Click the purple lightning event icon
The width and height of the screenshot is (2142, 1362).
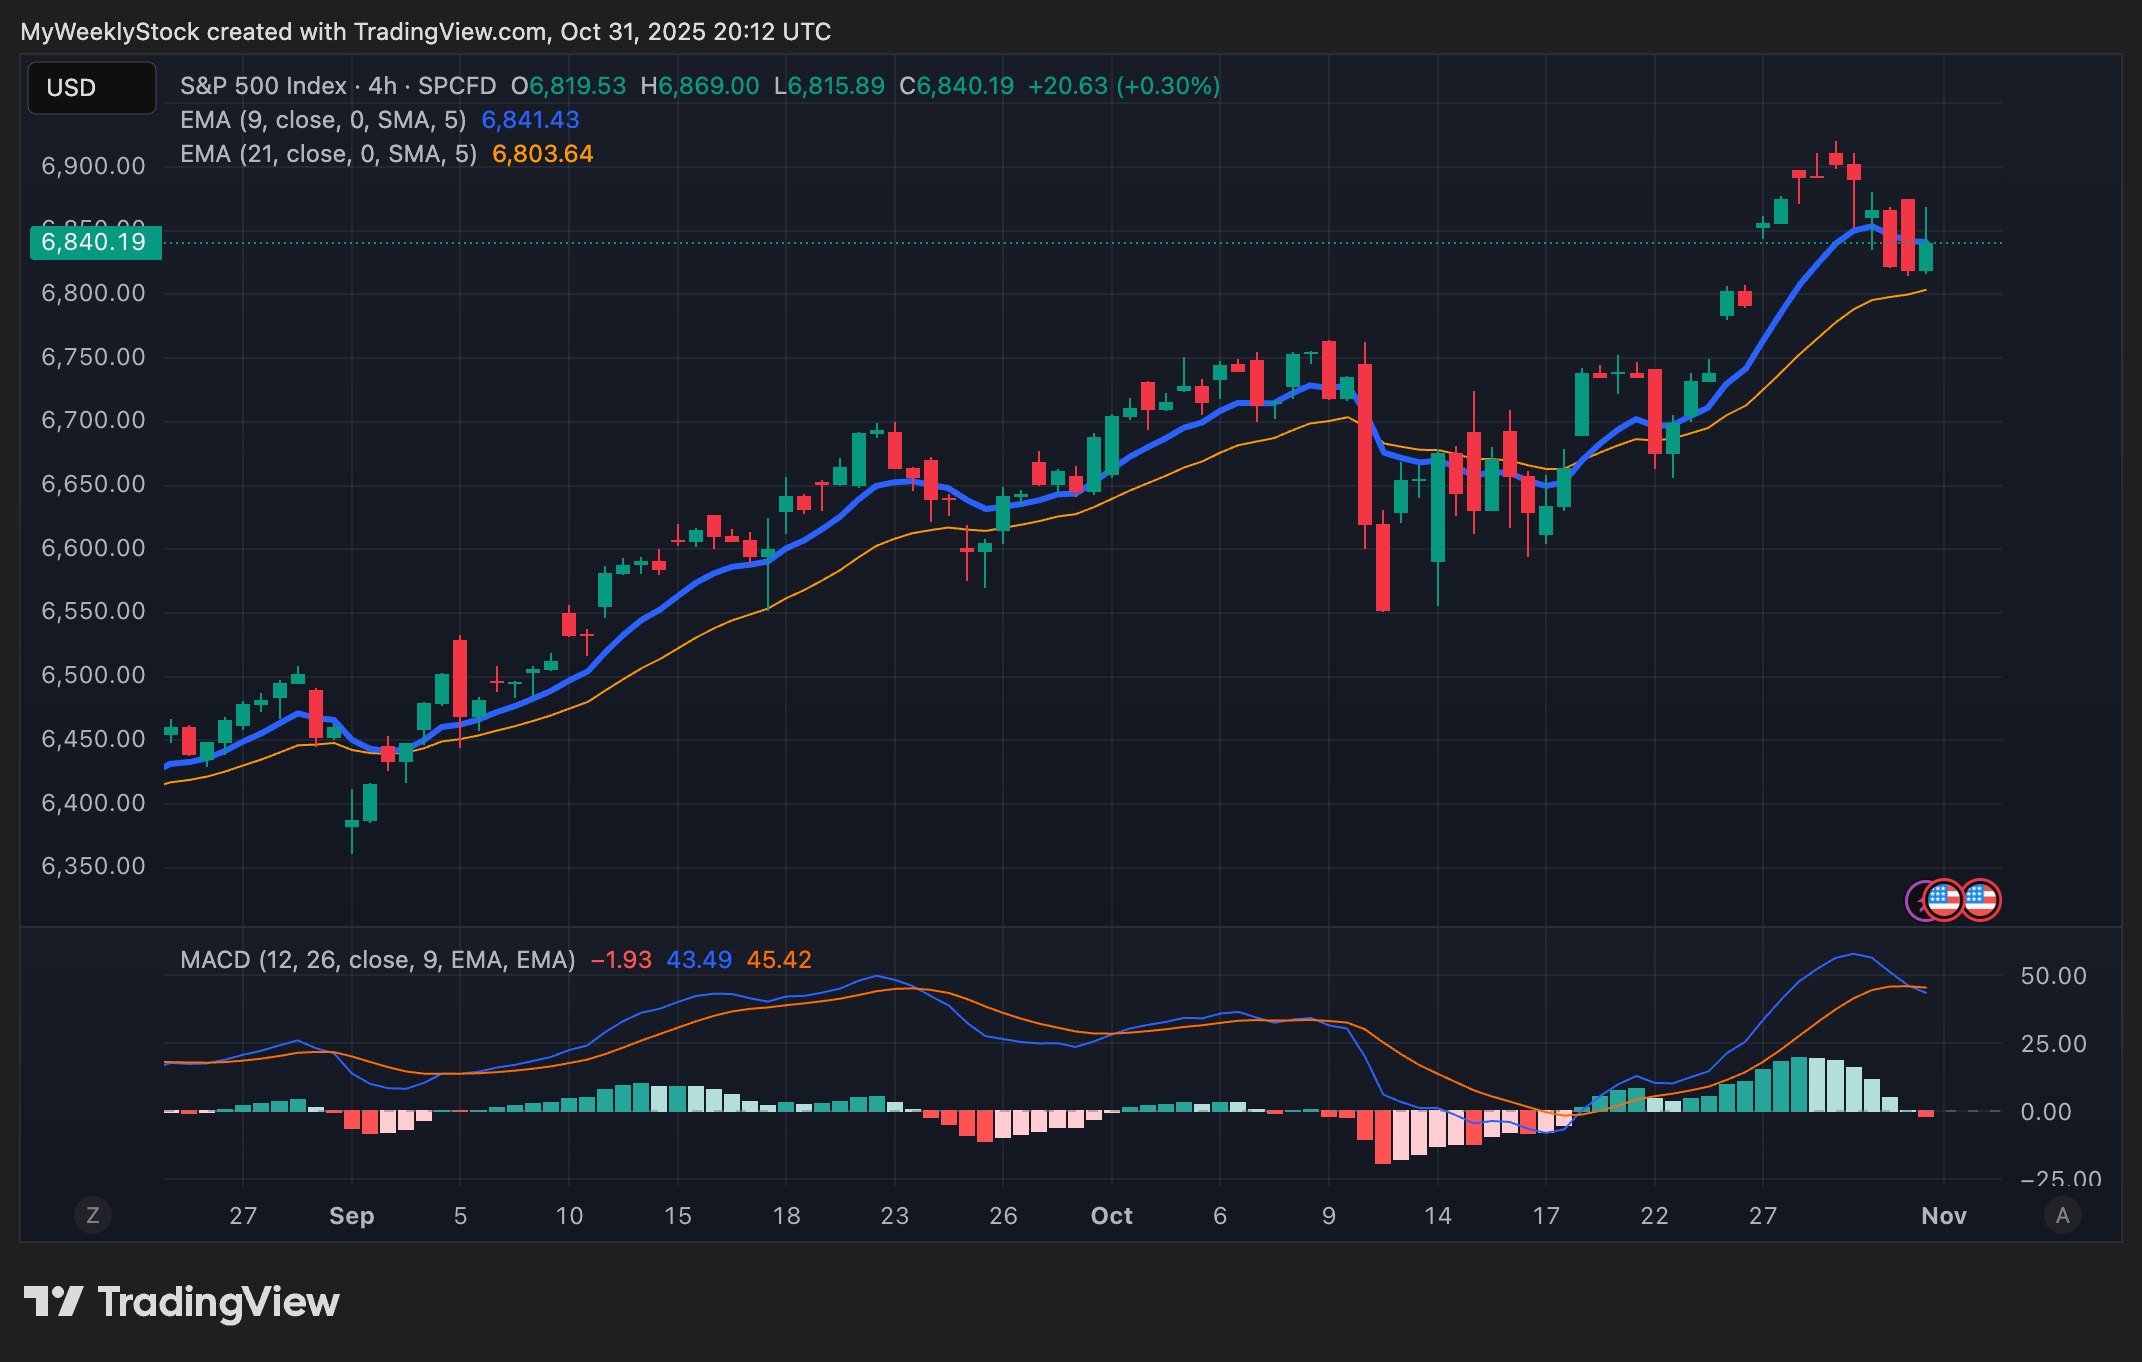[x=1914, y=901]
